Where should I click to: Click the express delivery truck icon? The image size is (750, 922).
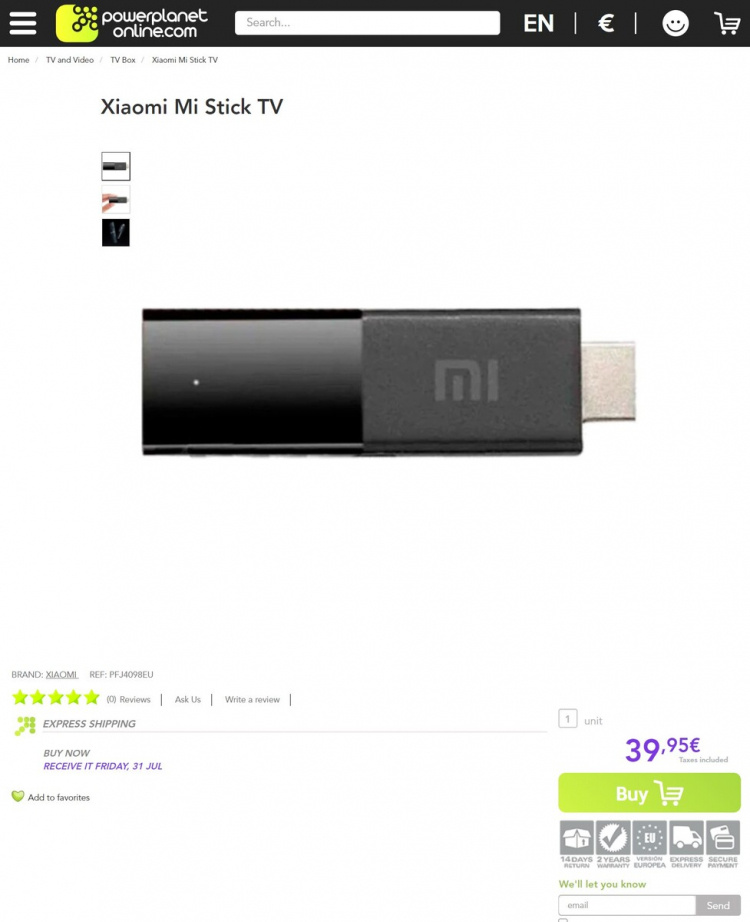(686, 838)
